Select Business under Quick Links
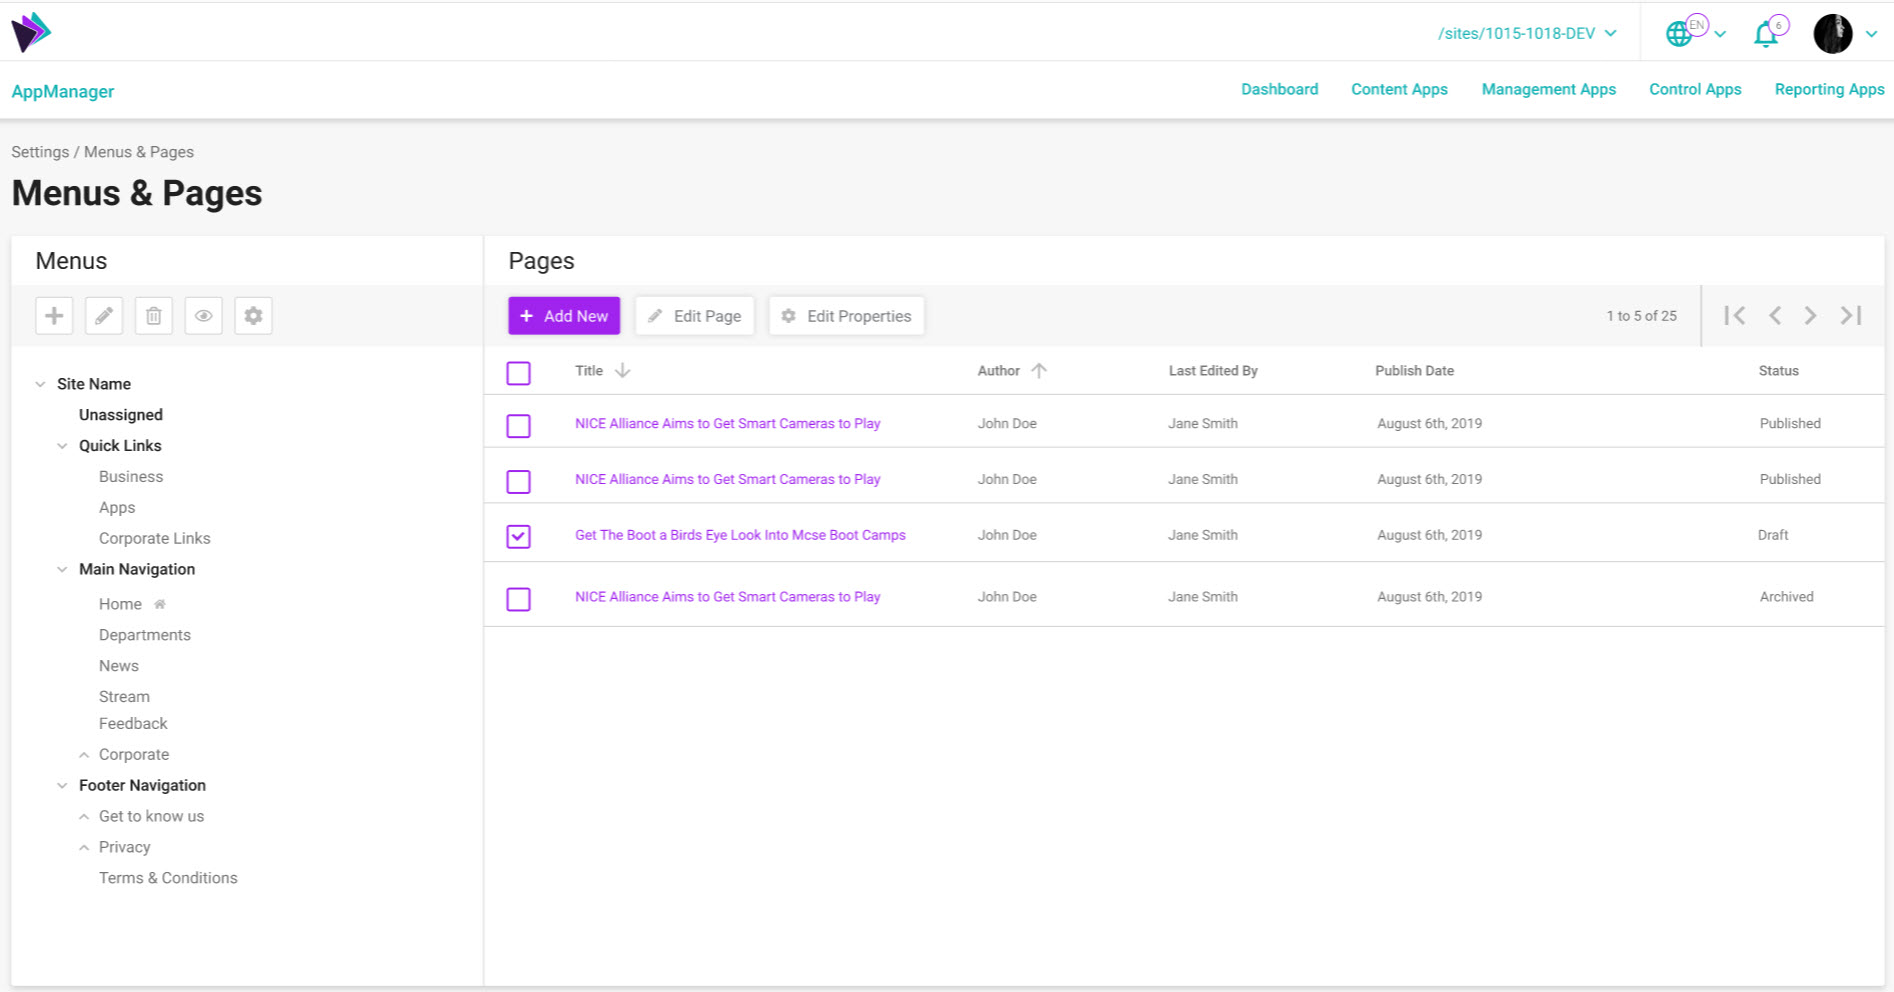The height and width of the screenshot is (992, 1894). 131,477
